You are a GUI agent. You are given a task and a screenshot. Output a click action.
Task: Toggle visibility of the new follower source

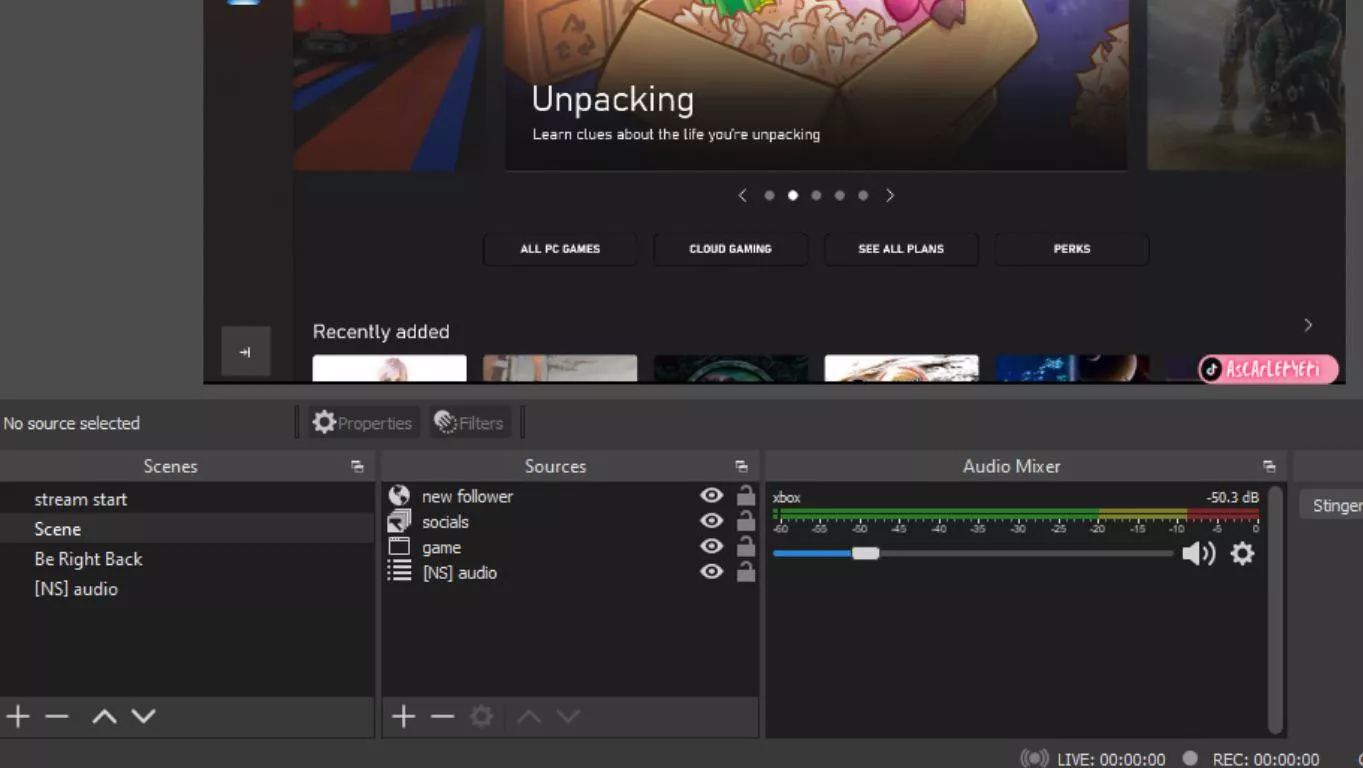711,495
